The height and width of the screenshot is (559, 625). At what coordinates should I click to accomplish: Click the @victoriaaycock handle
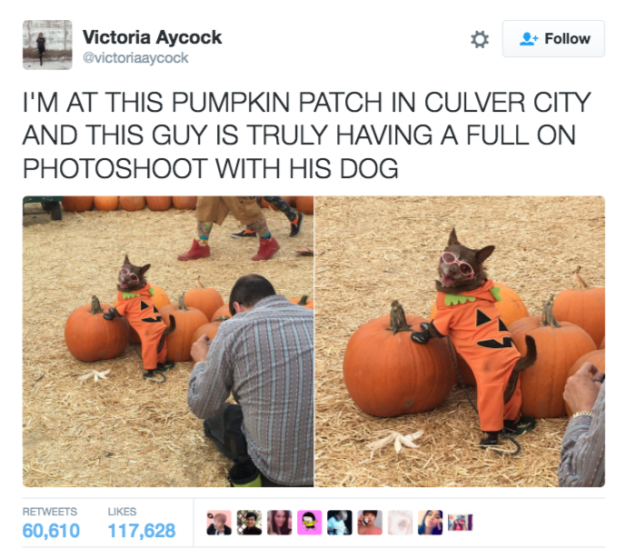tap(135, 58)
